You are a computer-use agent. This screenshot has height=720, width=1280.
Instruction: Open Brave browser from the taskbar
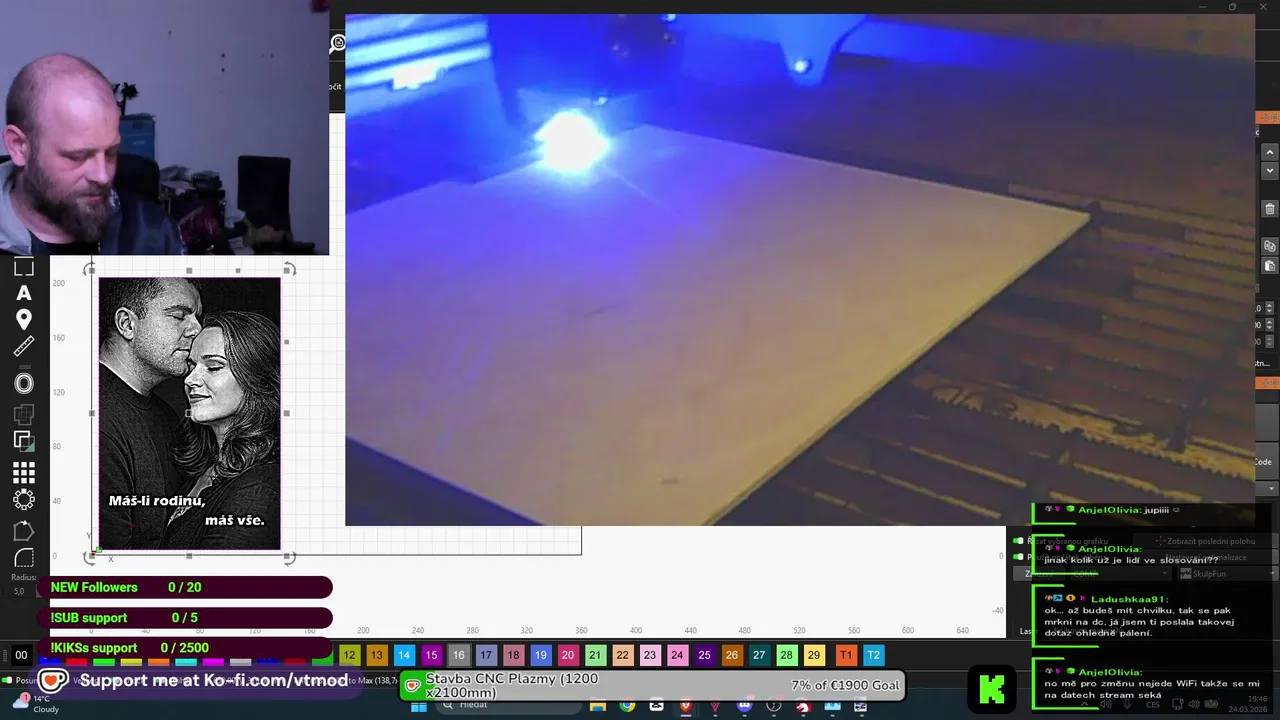[x=686, y=706]
